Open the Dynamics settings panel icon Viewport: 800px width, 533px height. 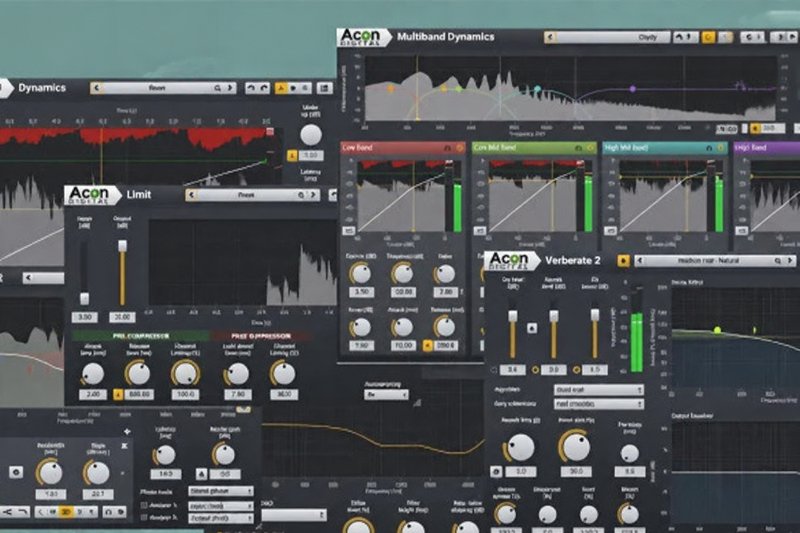point(324,88)
